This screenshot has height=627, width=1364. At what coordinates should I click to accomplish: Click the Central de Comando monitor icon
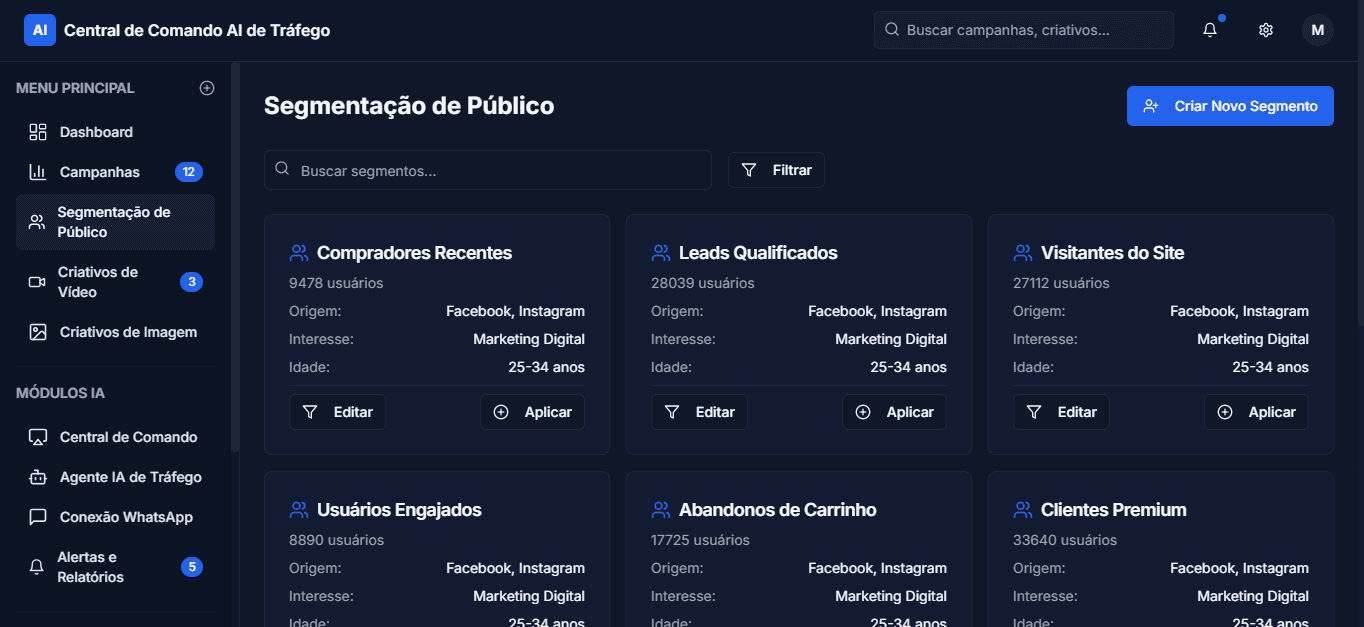(38, 437)
